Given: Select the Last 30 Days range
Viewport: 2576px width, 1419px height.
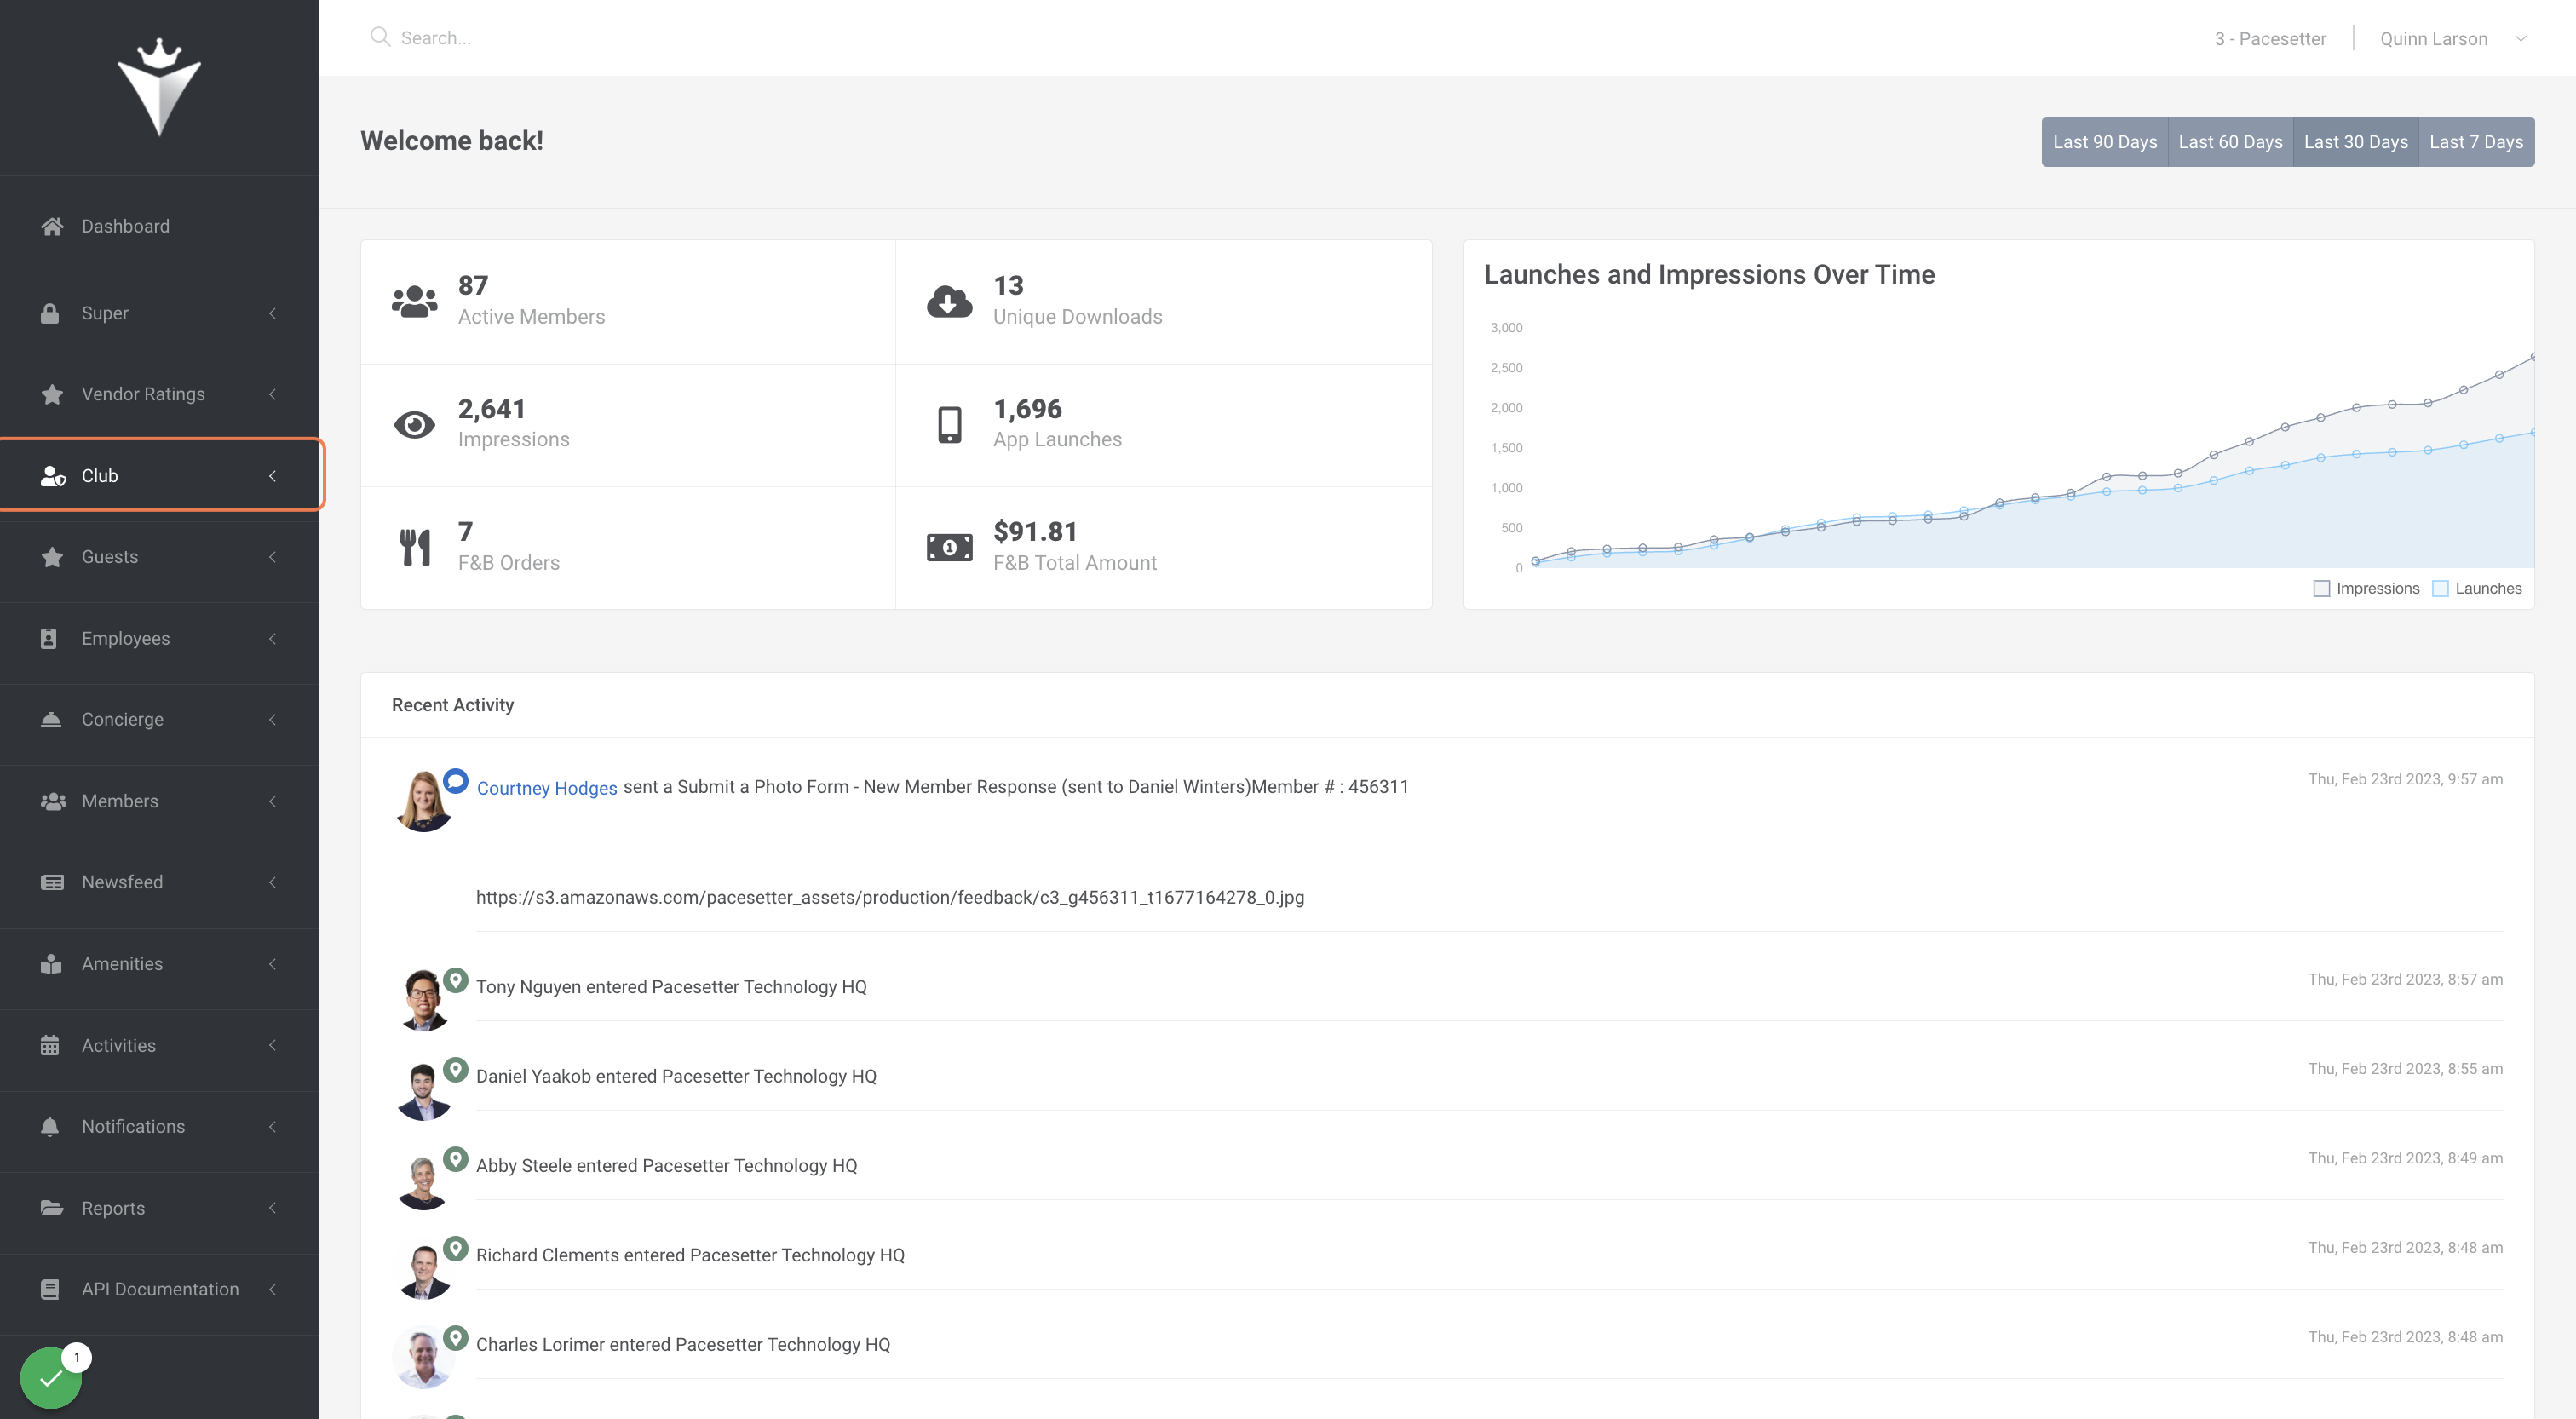Looking at the screenshot, I should coord(2355,142).
